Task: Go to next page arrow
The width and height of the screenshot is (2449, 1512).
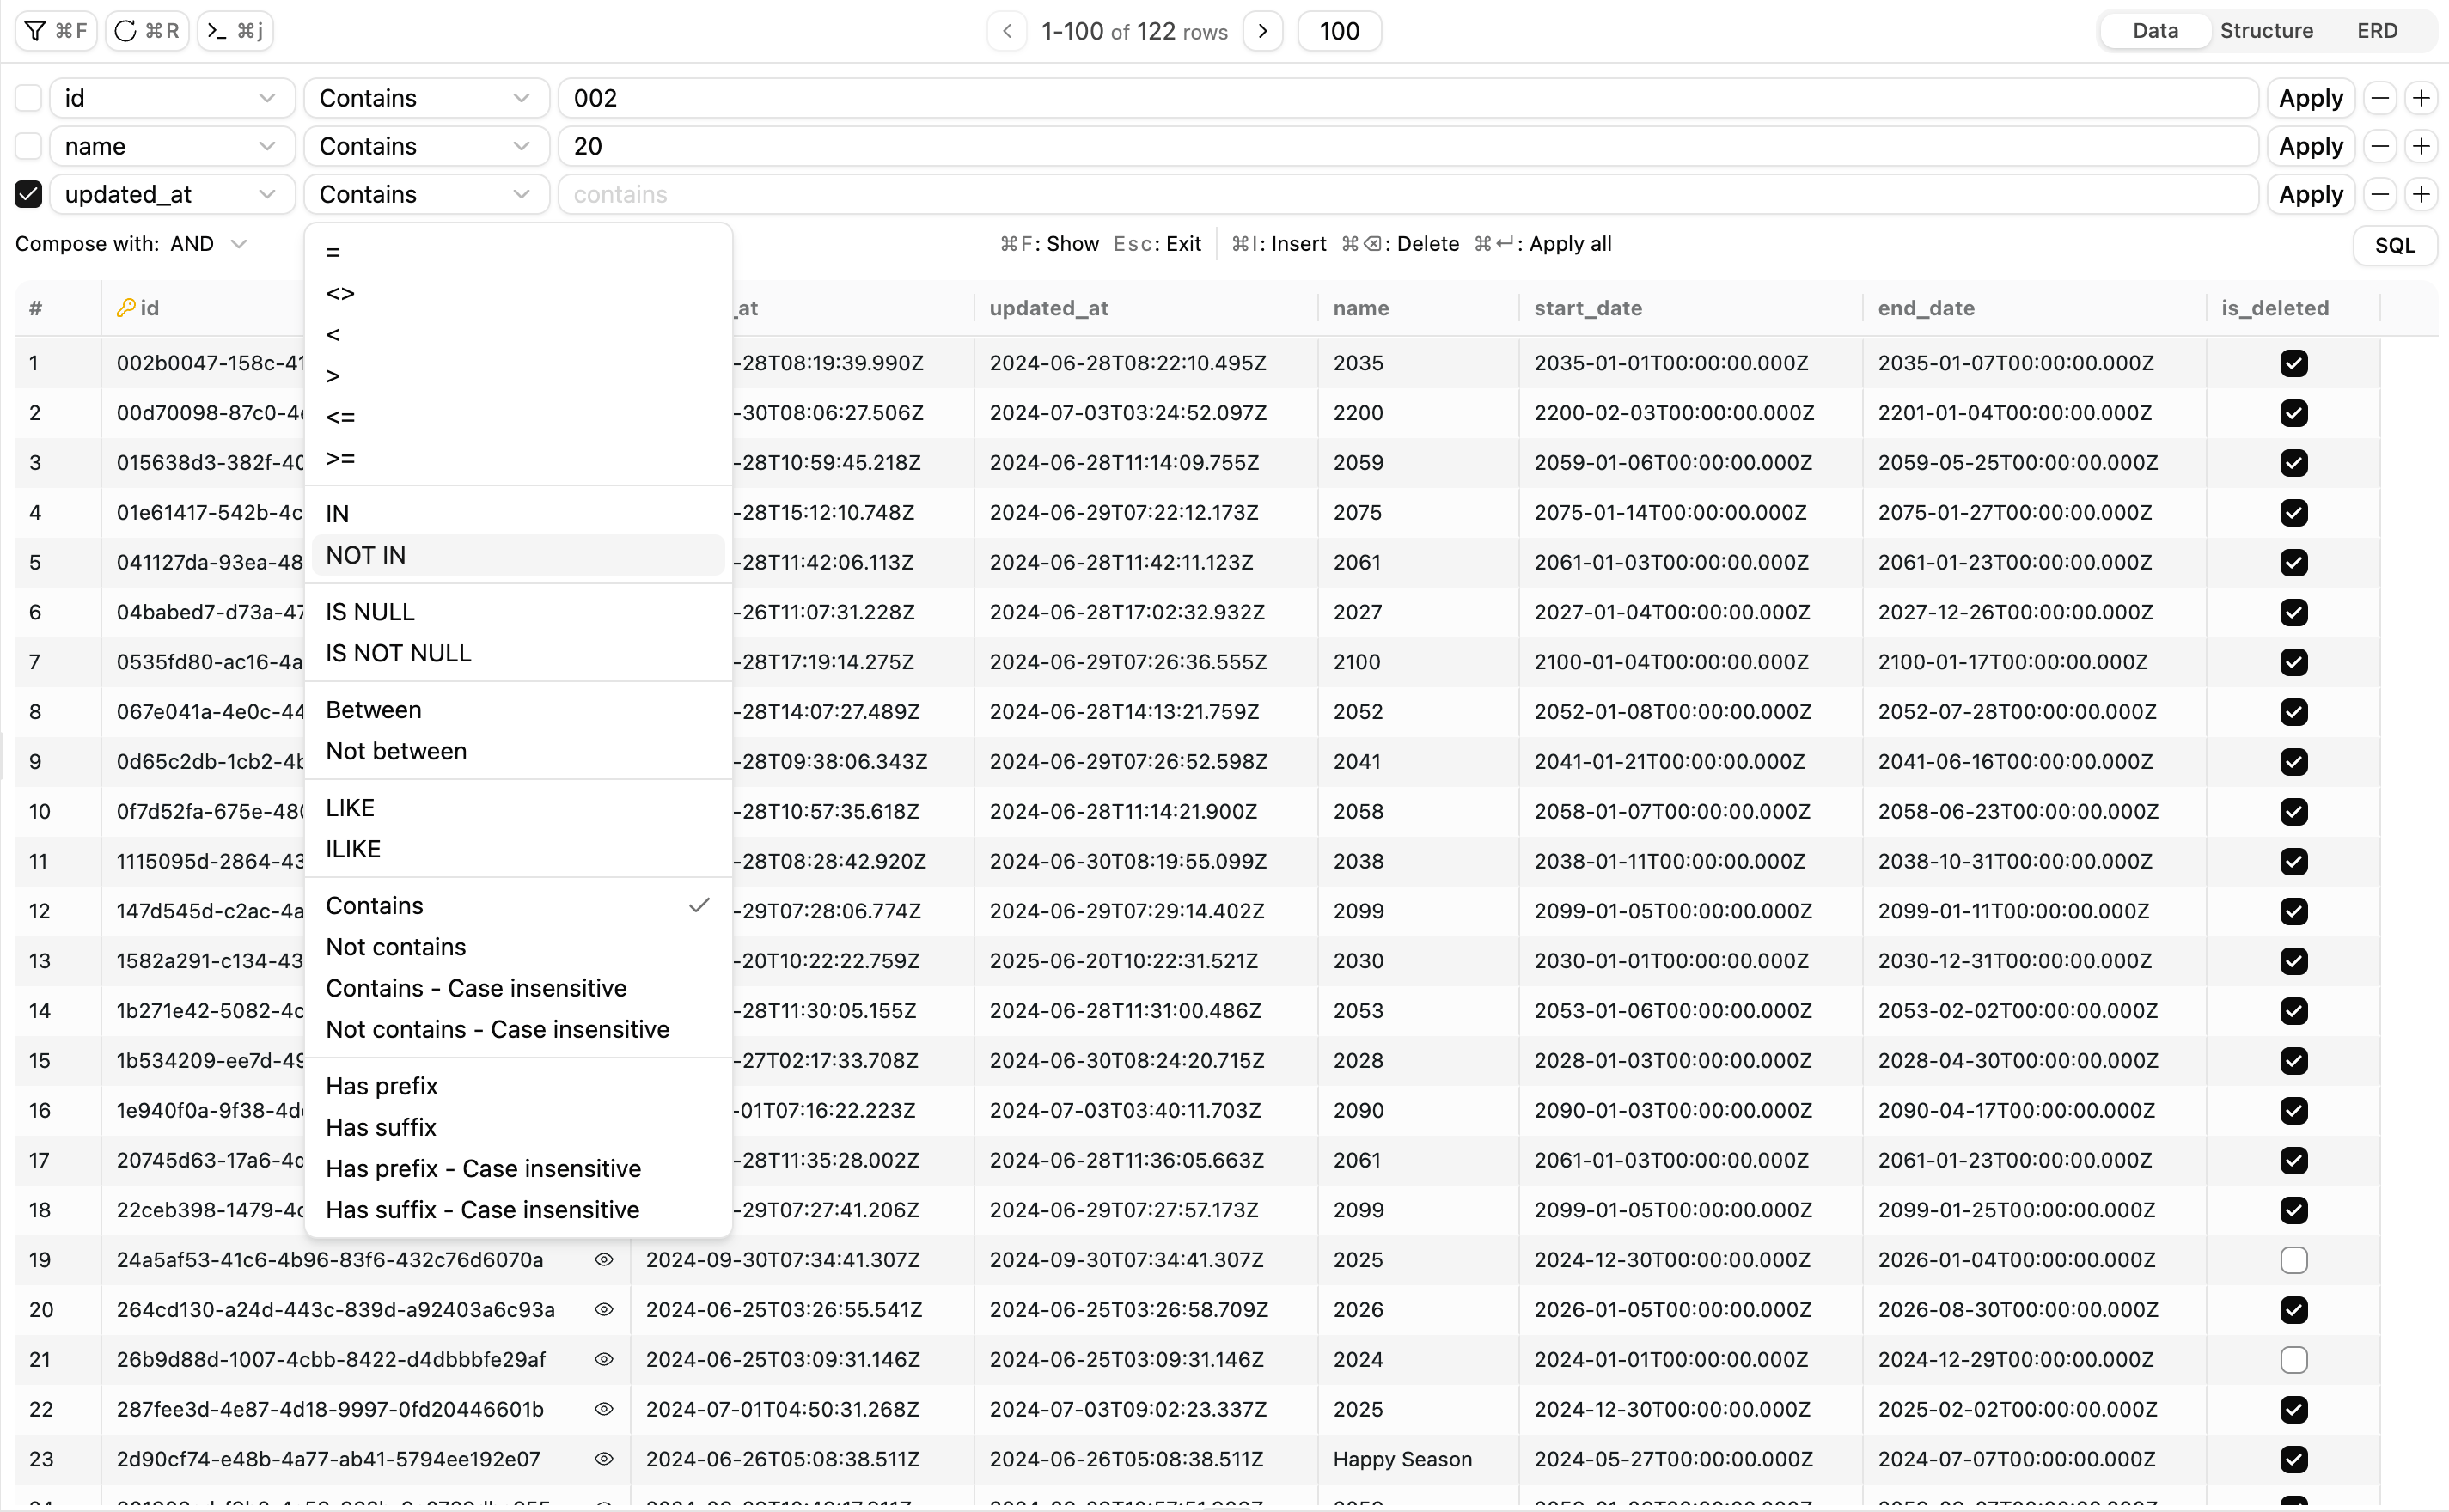Action: click(1263, 31)
